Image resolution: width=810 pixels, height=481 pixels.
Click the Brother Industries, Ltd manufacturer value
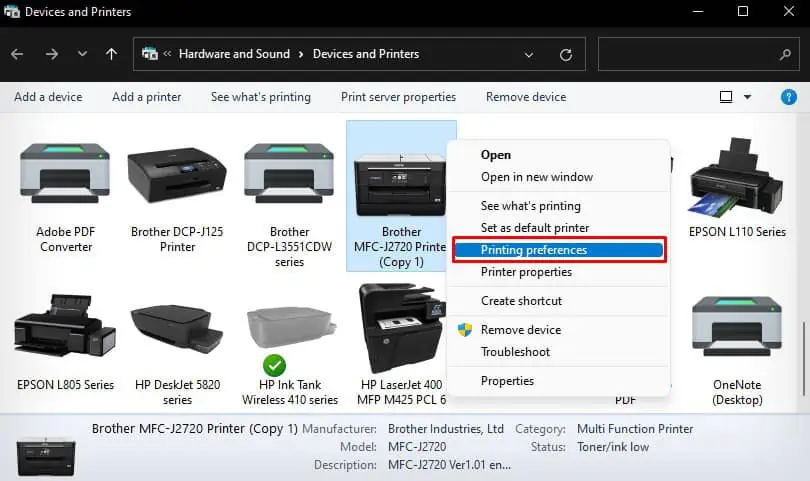click(x=446, y=429)
